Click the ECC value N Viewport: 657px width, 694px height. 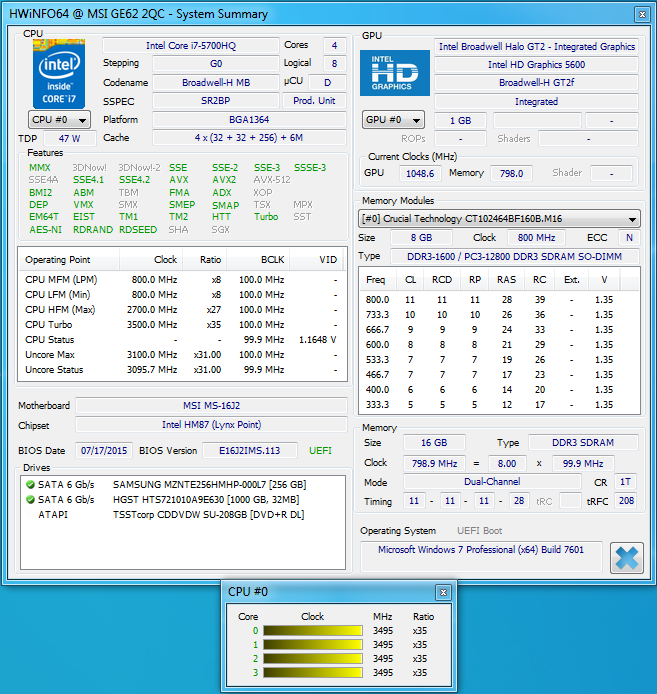629,238
